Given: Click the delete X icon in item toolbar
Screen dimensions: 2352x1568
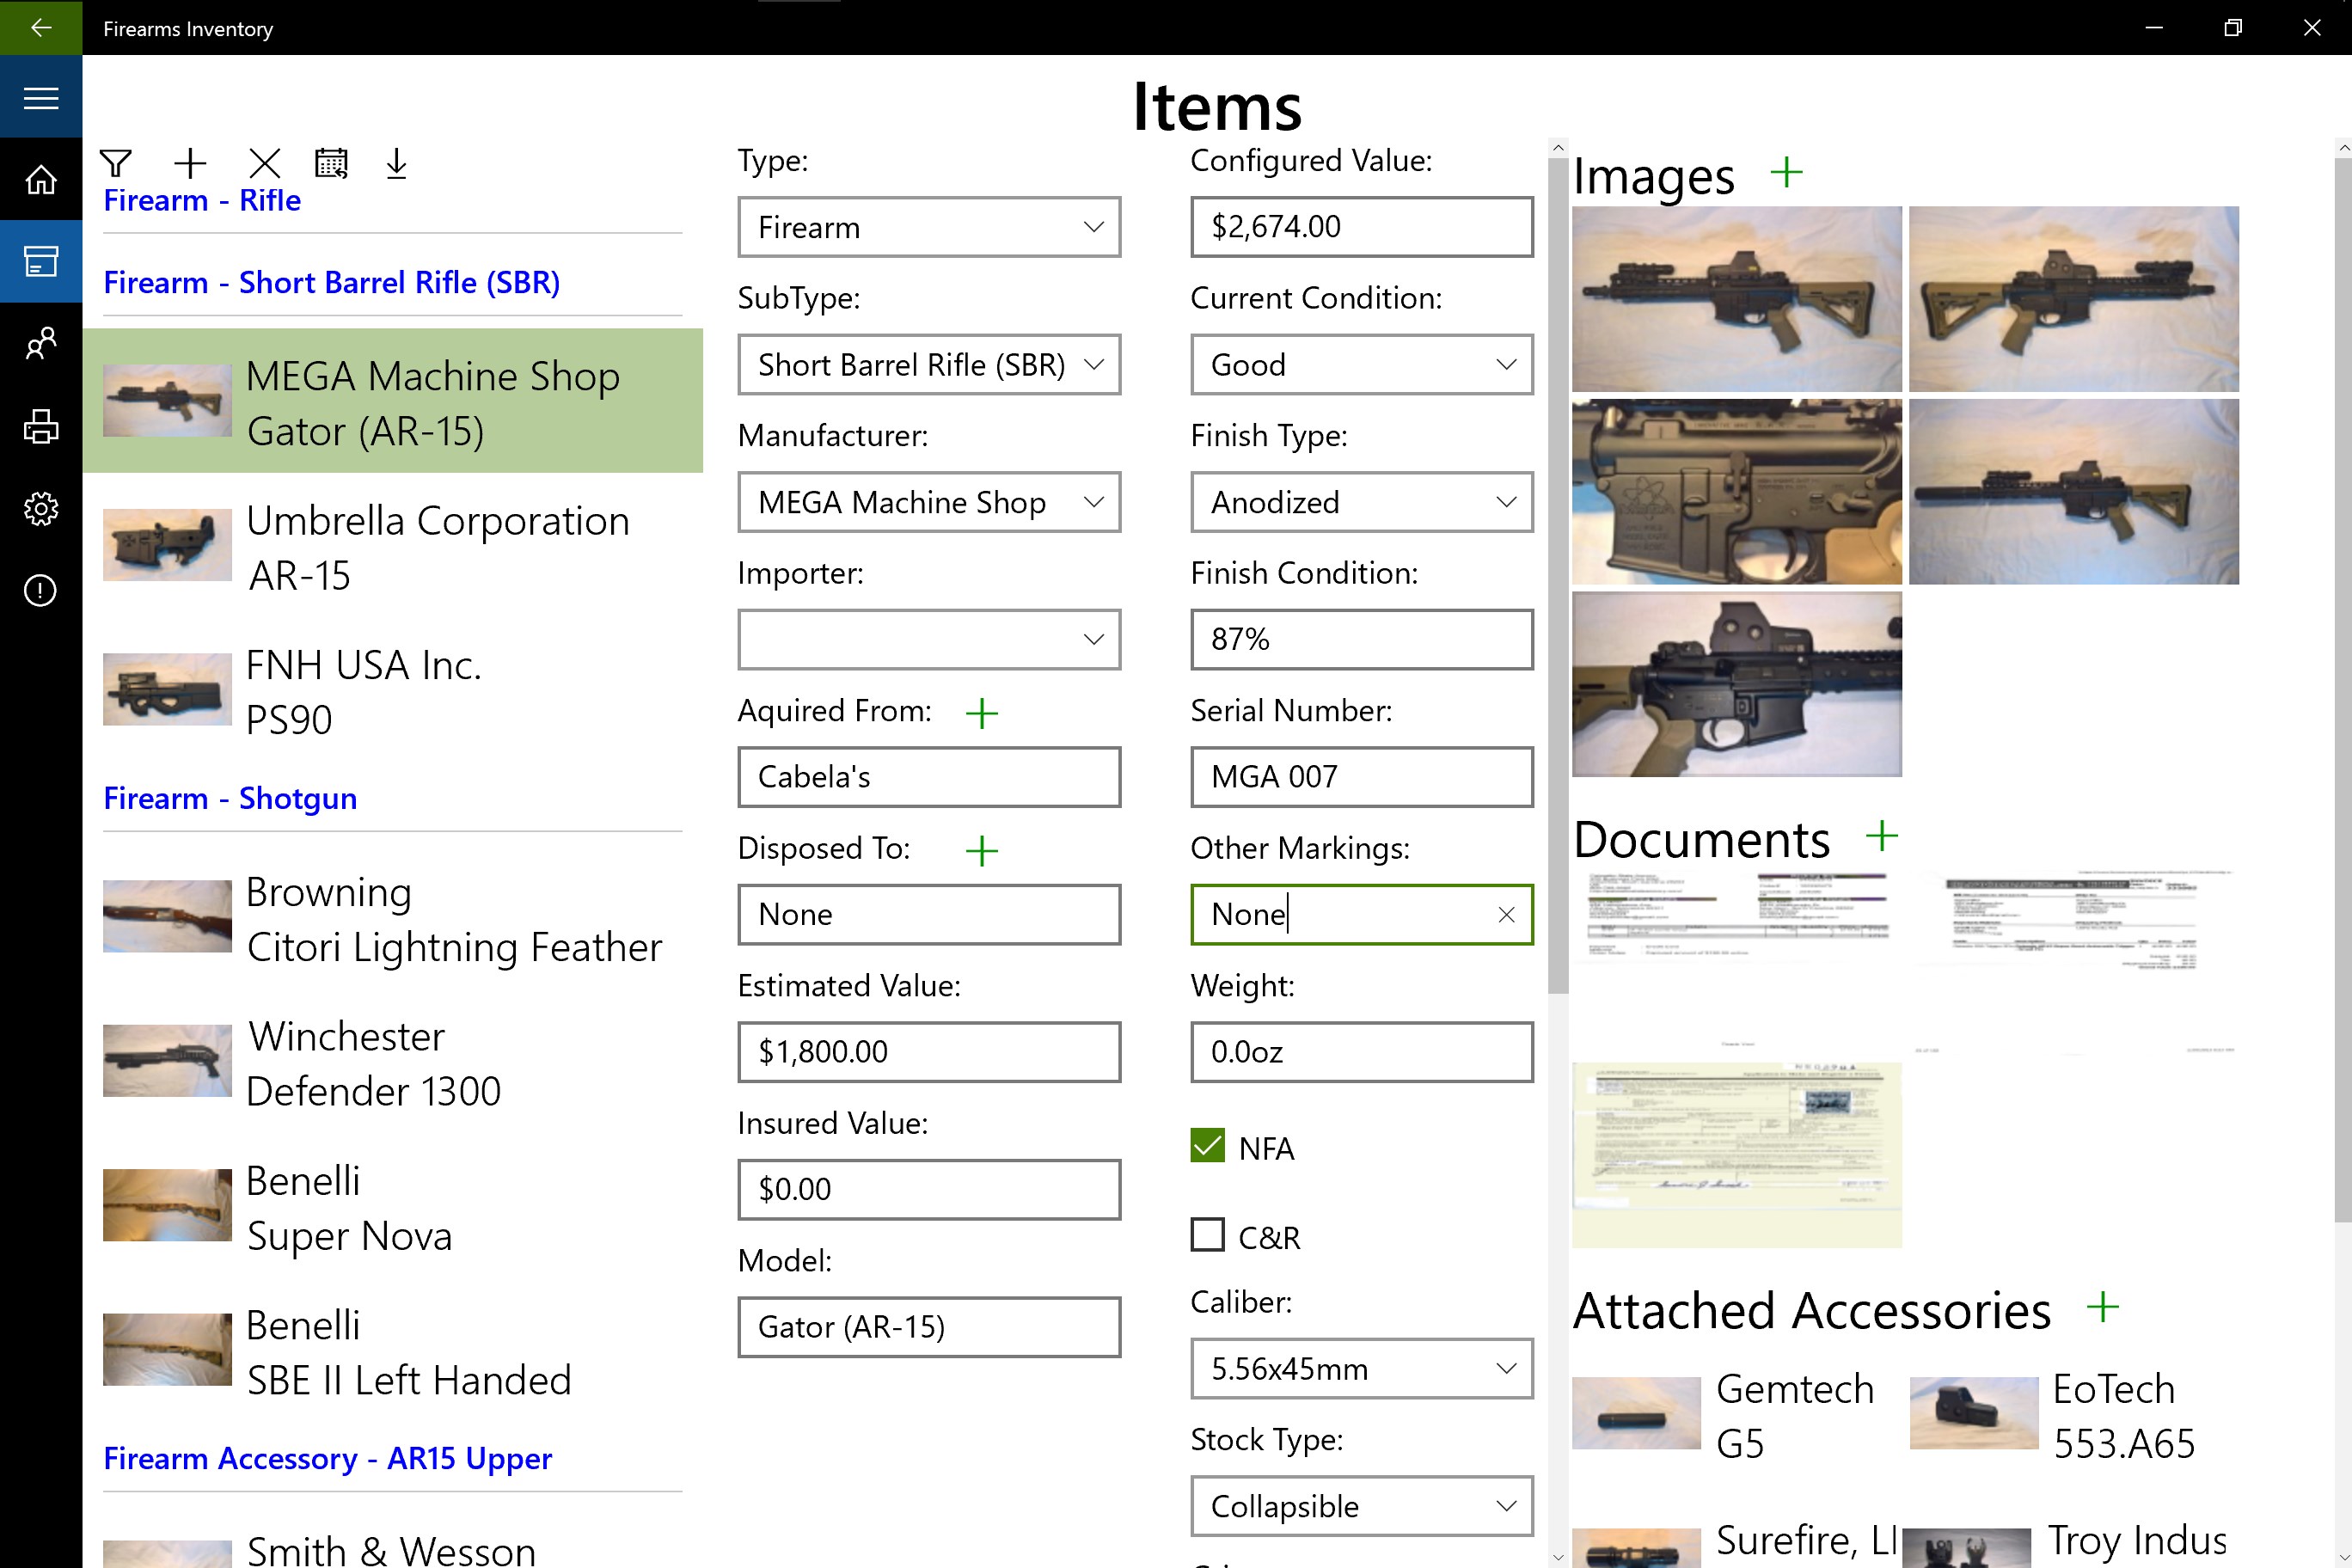Looking at the screenshot, I should click(x=264, y=163).
